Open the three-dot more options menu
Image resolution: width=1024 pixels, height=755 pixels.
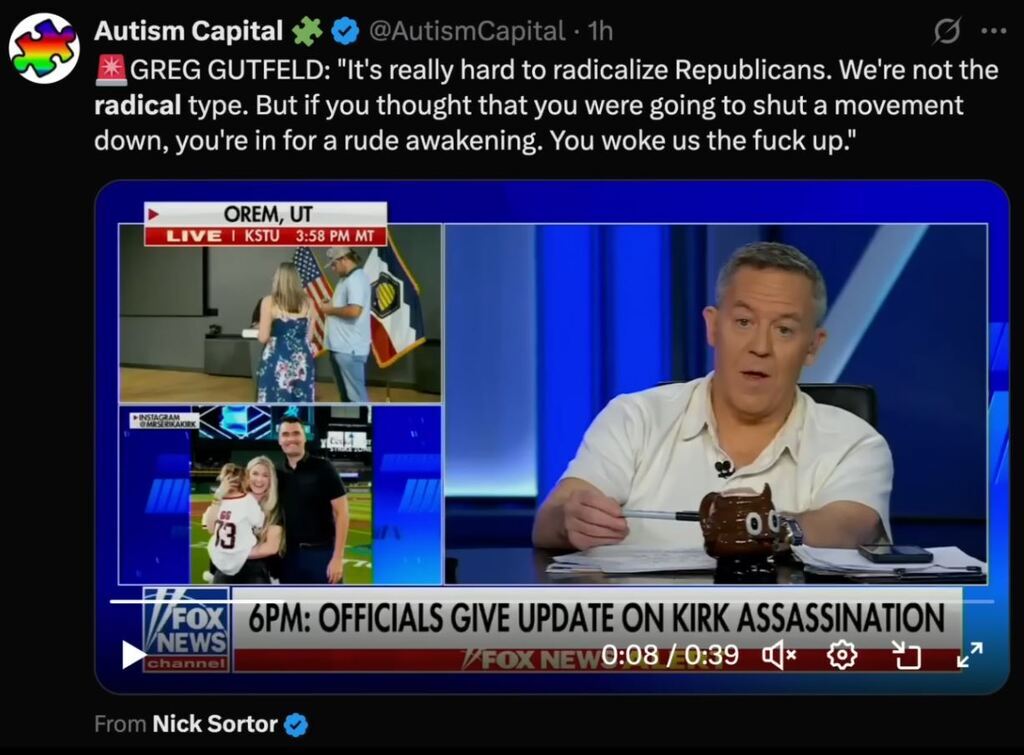(994, 31)
